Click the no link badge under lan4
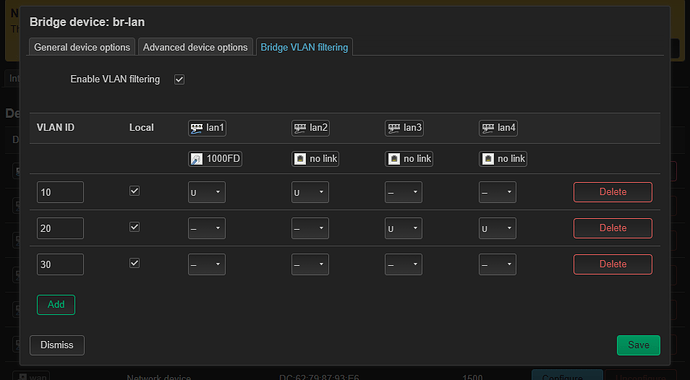 point(503,159)
